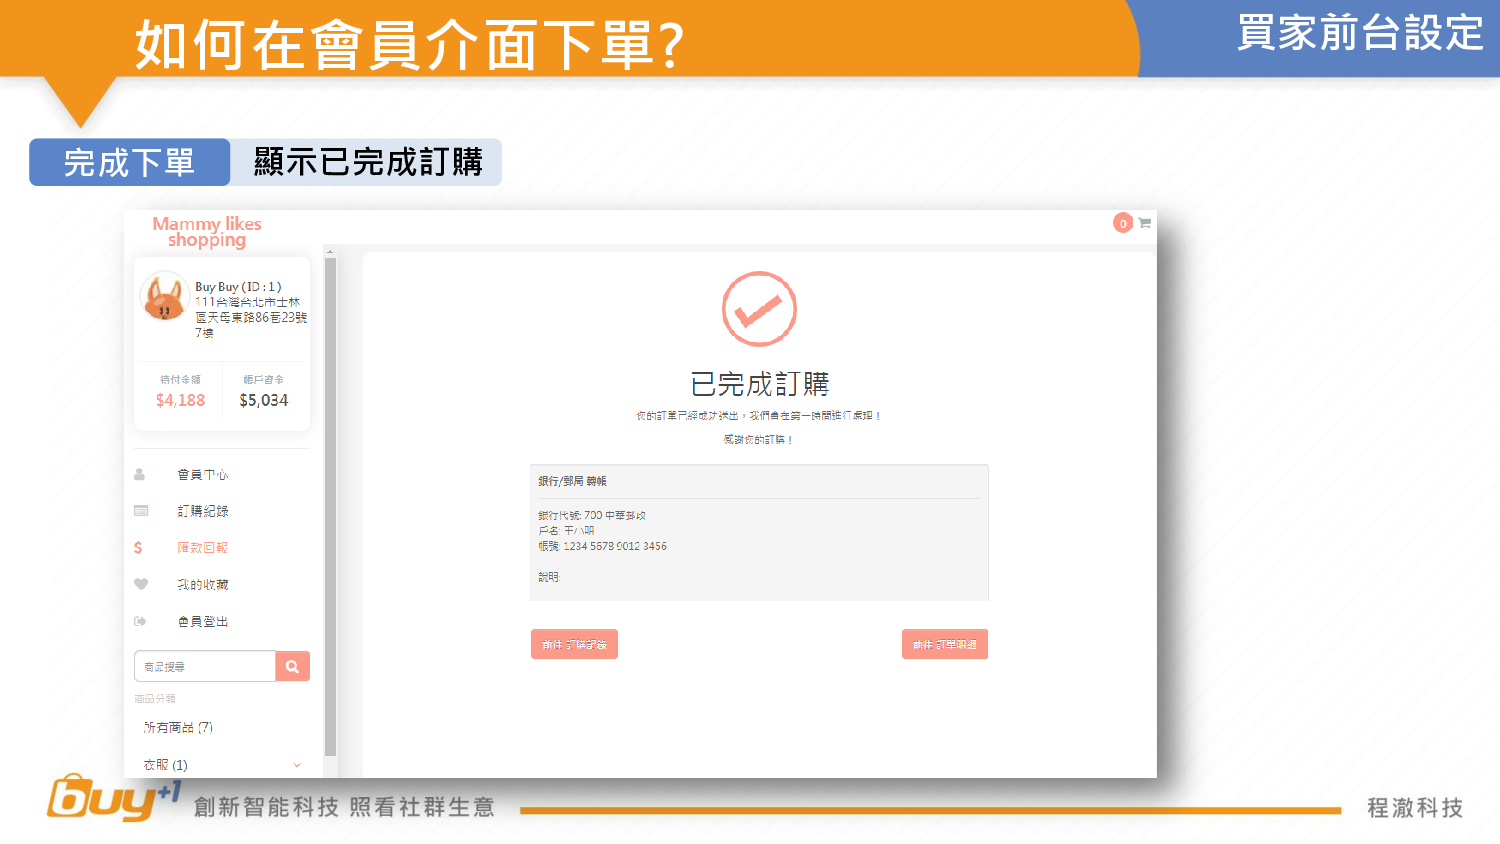Click the heart favorites icon
This screenshot has height=844, width=1500.
tap(141, 585)
